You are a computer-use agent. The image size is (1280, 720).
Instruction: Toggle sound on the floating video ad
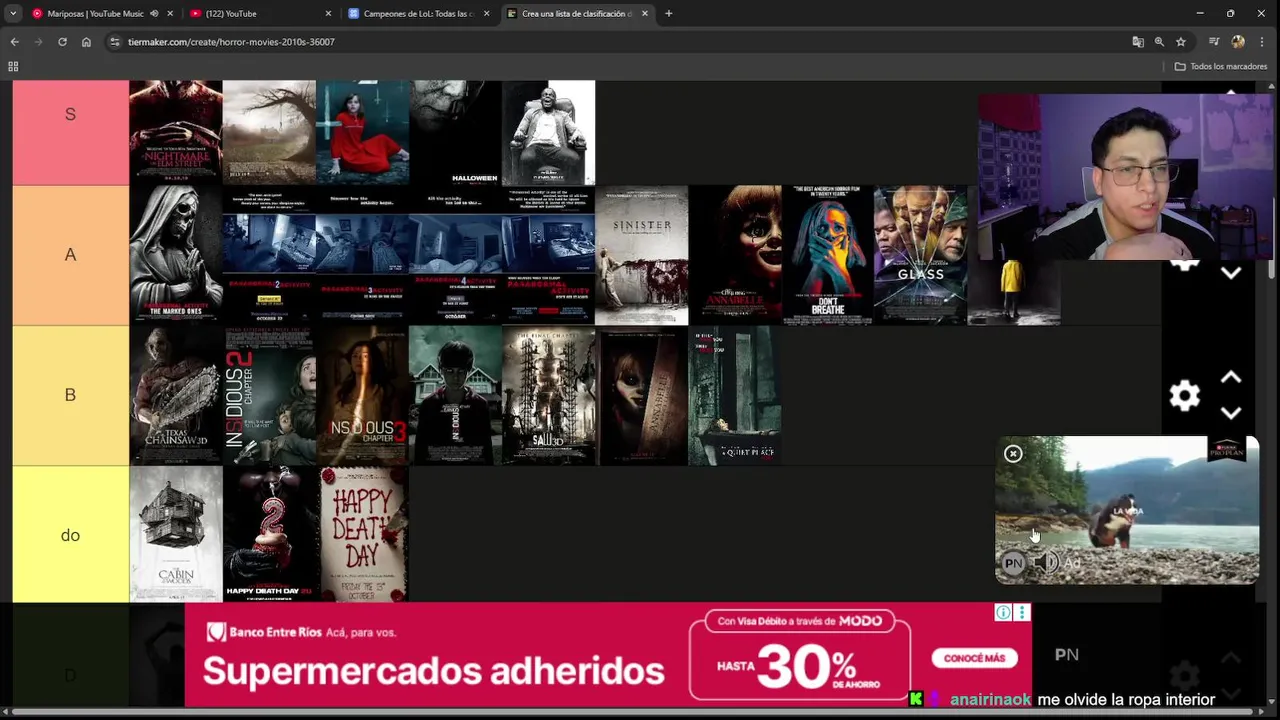[1045, 563]
